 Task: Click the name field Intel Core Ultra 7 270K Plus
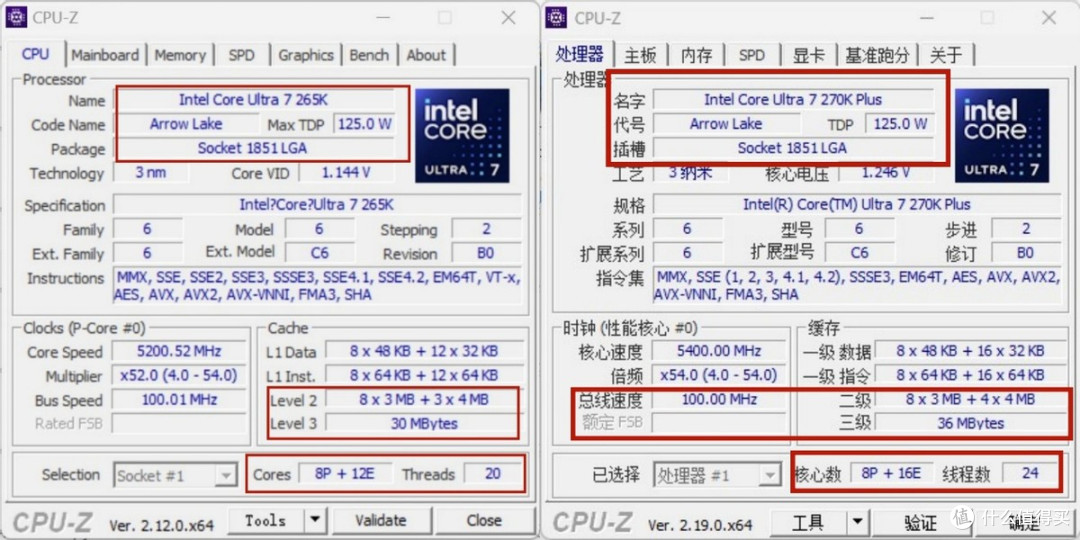tap(793, 100)
